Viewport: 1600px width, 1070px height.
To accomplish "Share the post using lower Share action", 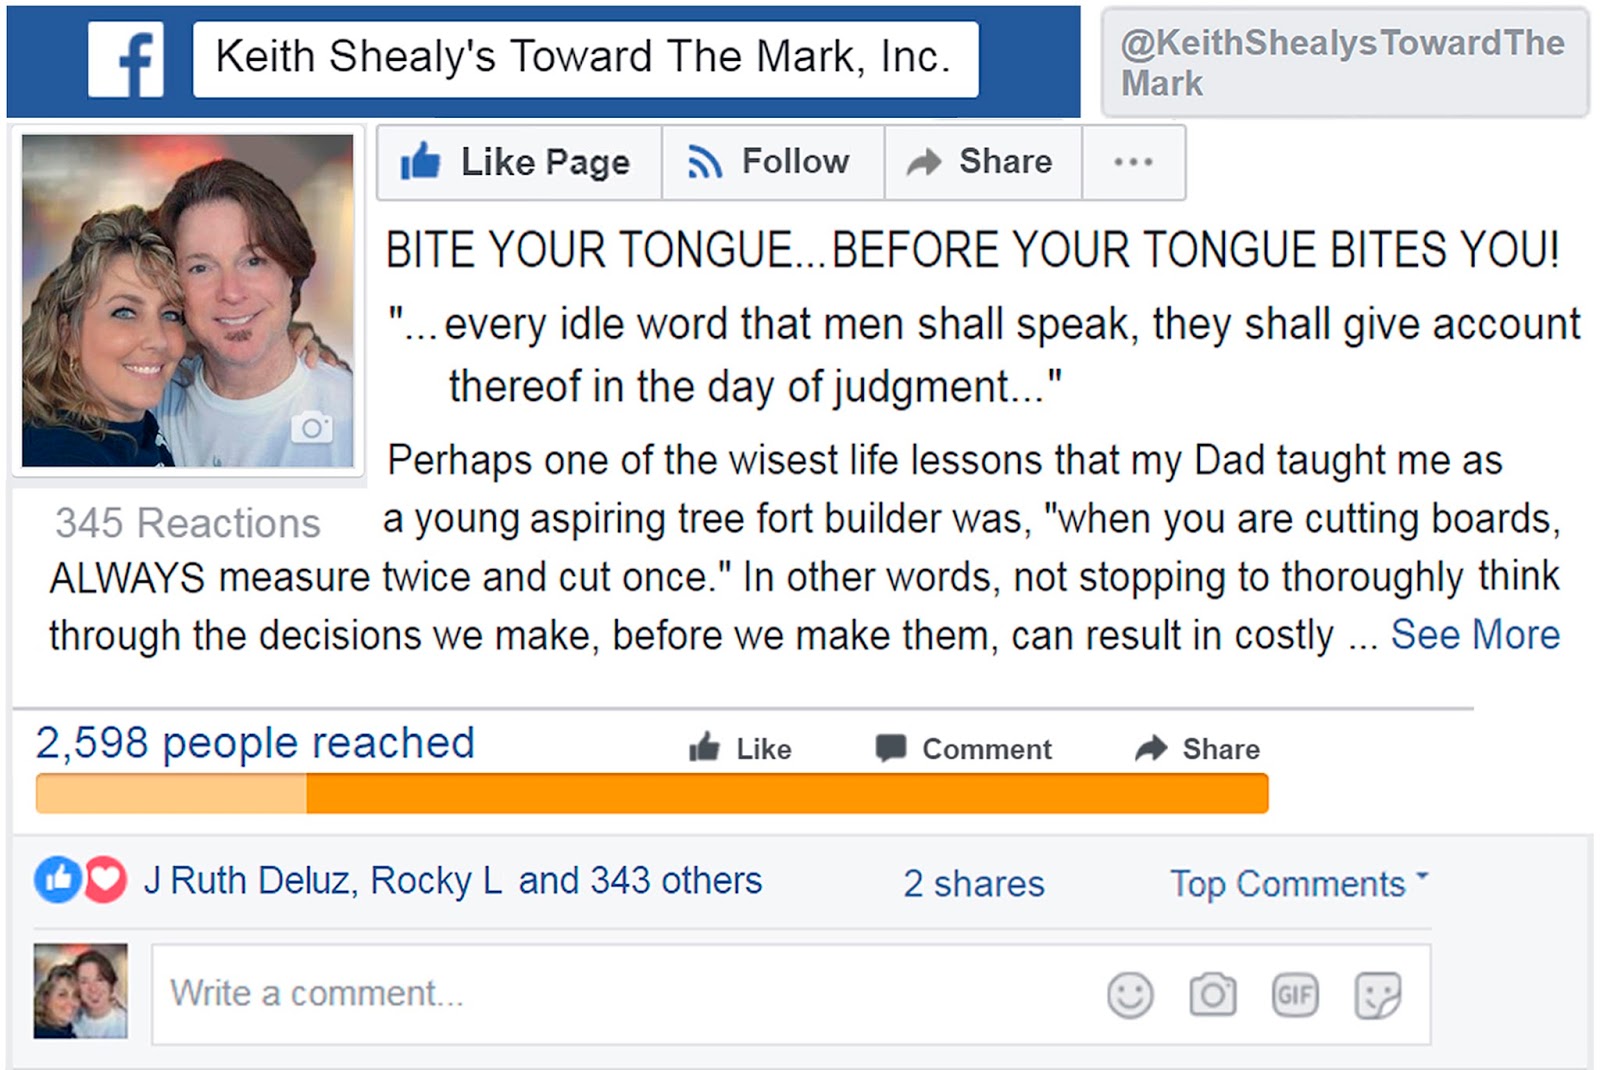I will [1197, 748].
